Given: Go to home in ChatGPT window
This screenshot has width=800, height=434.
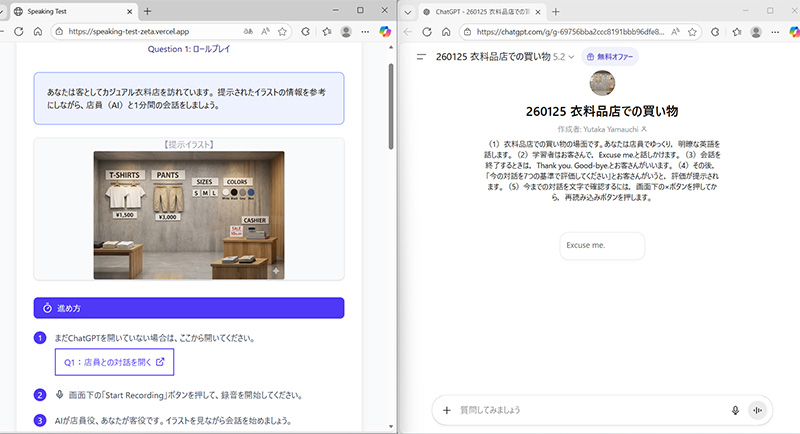Looking at the screenshot, I should [446, 32].
